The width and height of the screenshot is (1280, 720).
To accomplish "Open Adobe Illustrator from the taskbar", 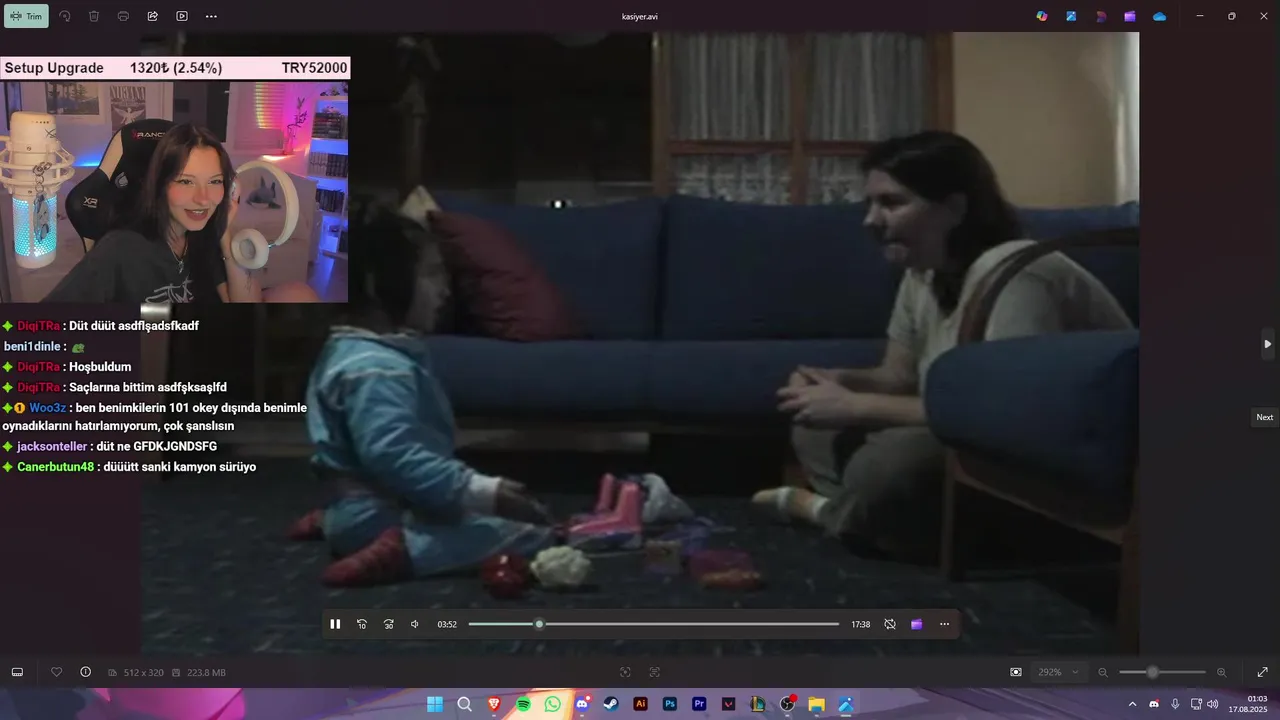I will click(641, 704).
